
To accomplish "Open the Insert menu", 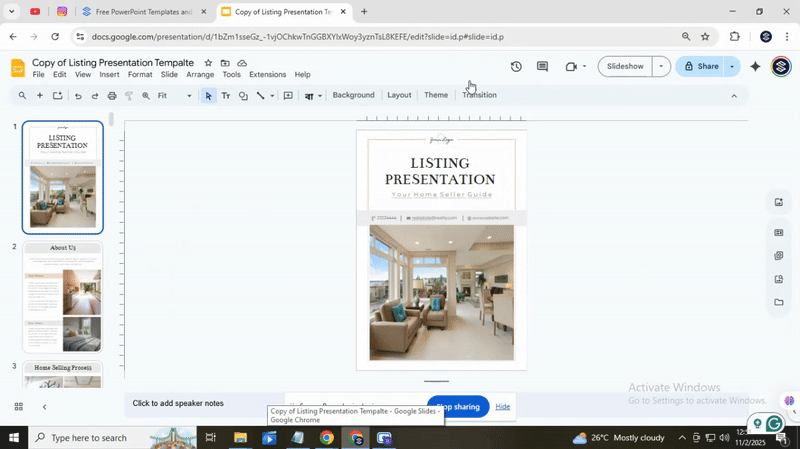I will [x=109, y=75].
